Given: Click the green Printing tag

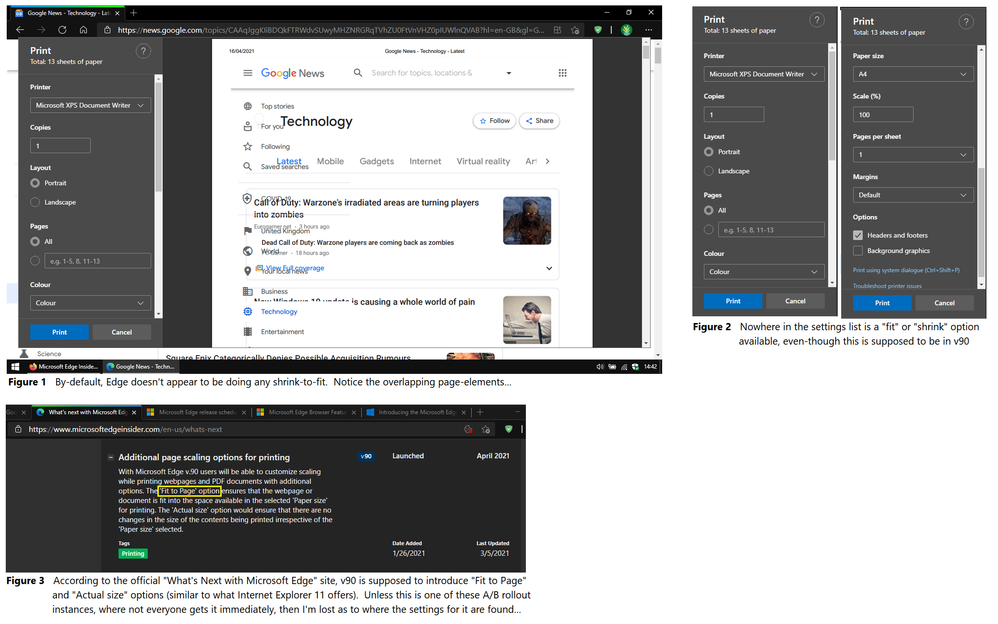Looking at the screenshot, I should 132,554.
